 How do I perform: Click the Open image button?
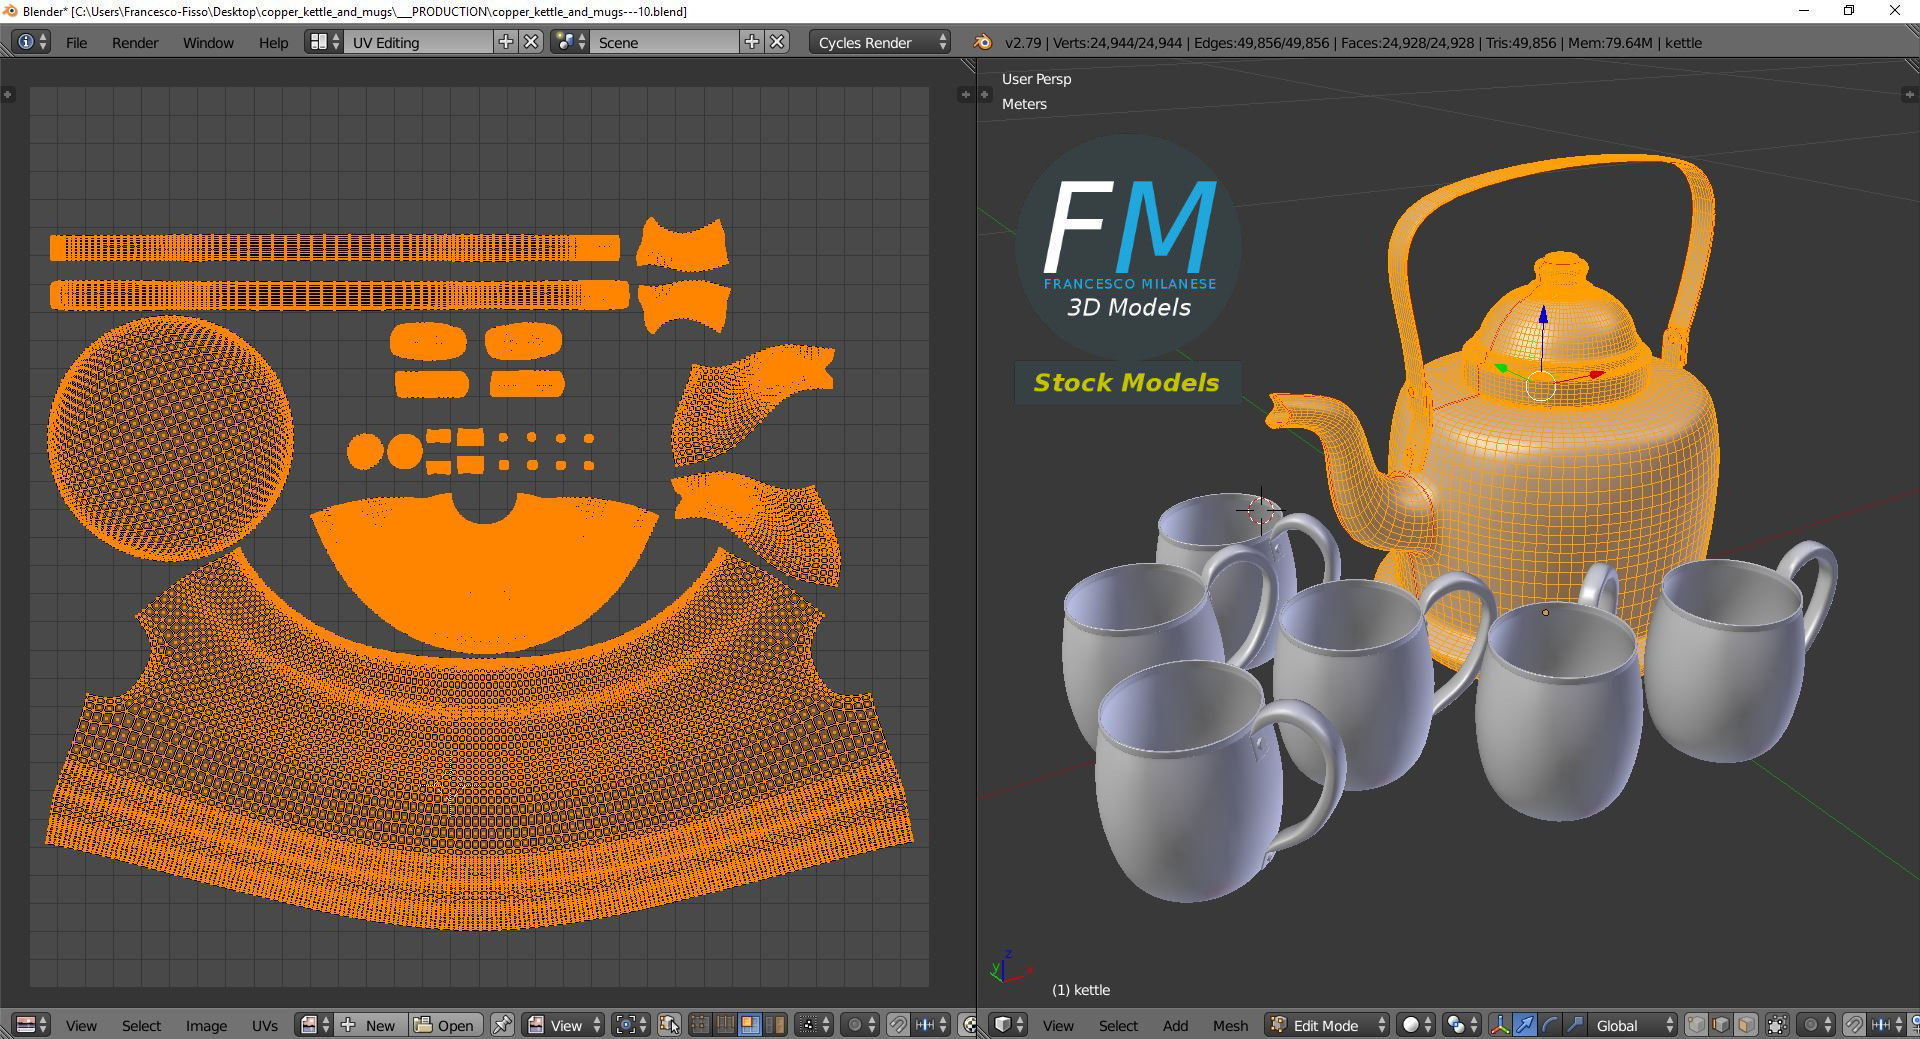point(445,1025)
